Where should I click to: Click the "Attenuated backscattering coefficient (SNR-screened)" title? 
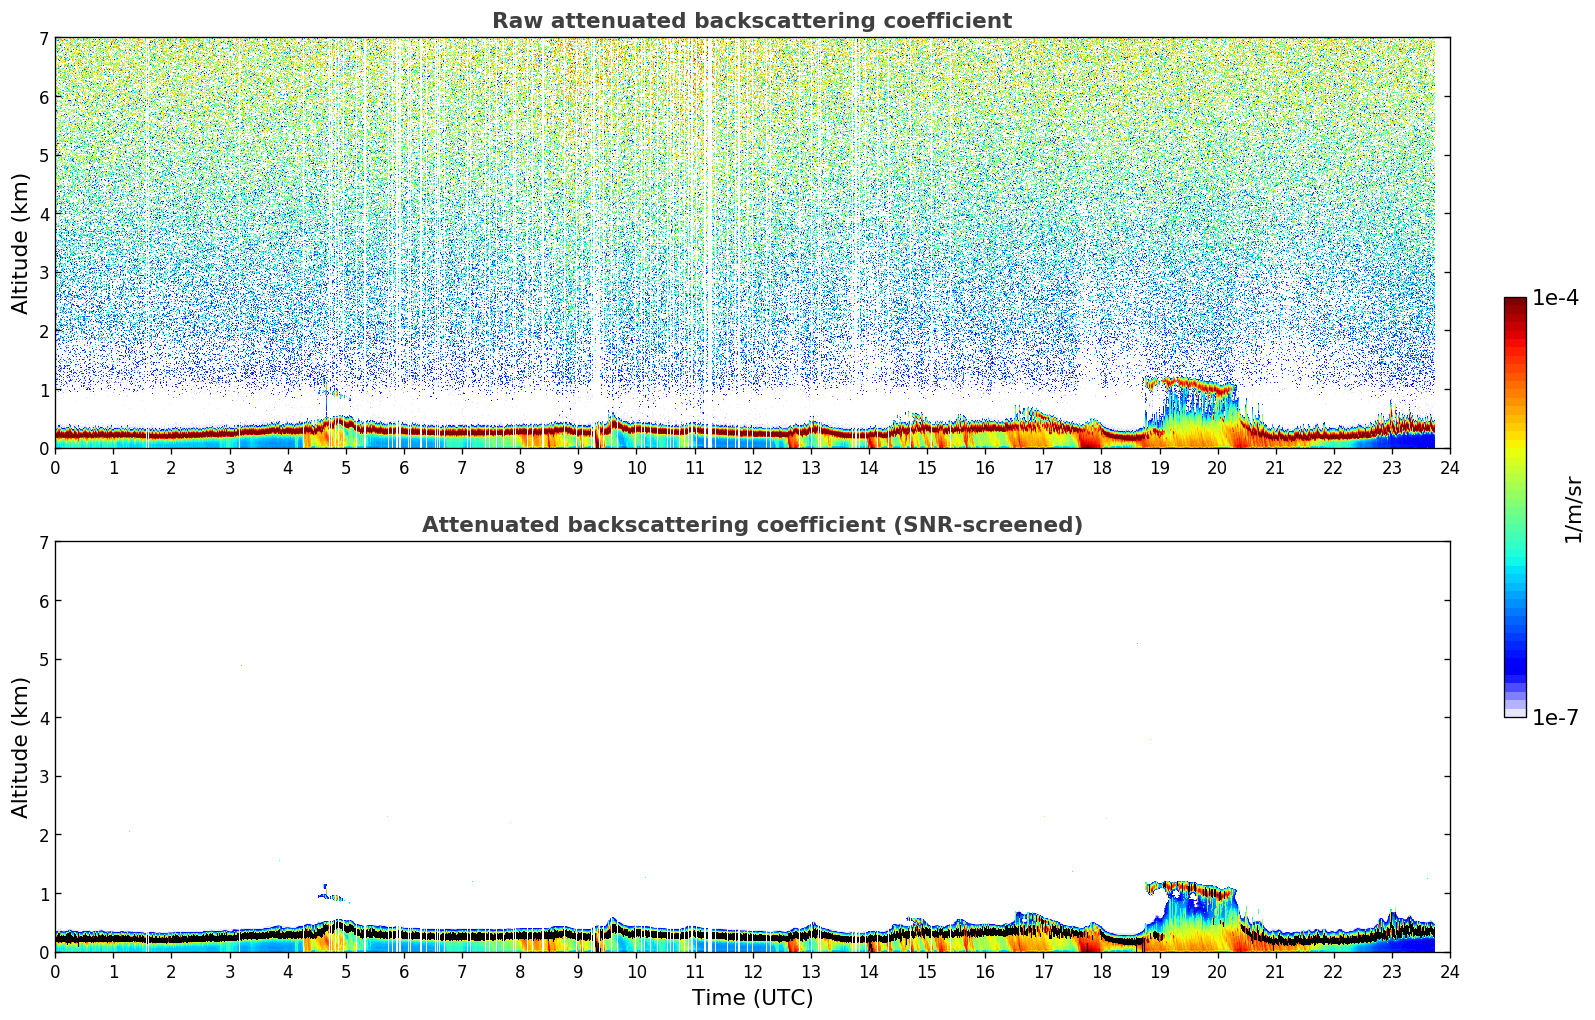(x=751, y=525)
